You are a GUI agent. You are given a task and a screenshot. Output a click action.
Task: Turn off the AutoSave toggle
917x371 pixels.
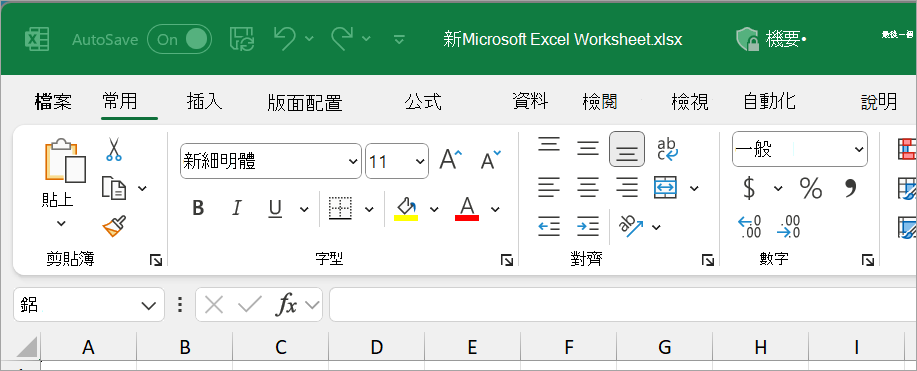(180, 39)
